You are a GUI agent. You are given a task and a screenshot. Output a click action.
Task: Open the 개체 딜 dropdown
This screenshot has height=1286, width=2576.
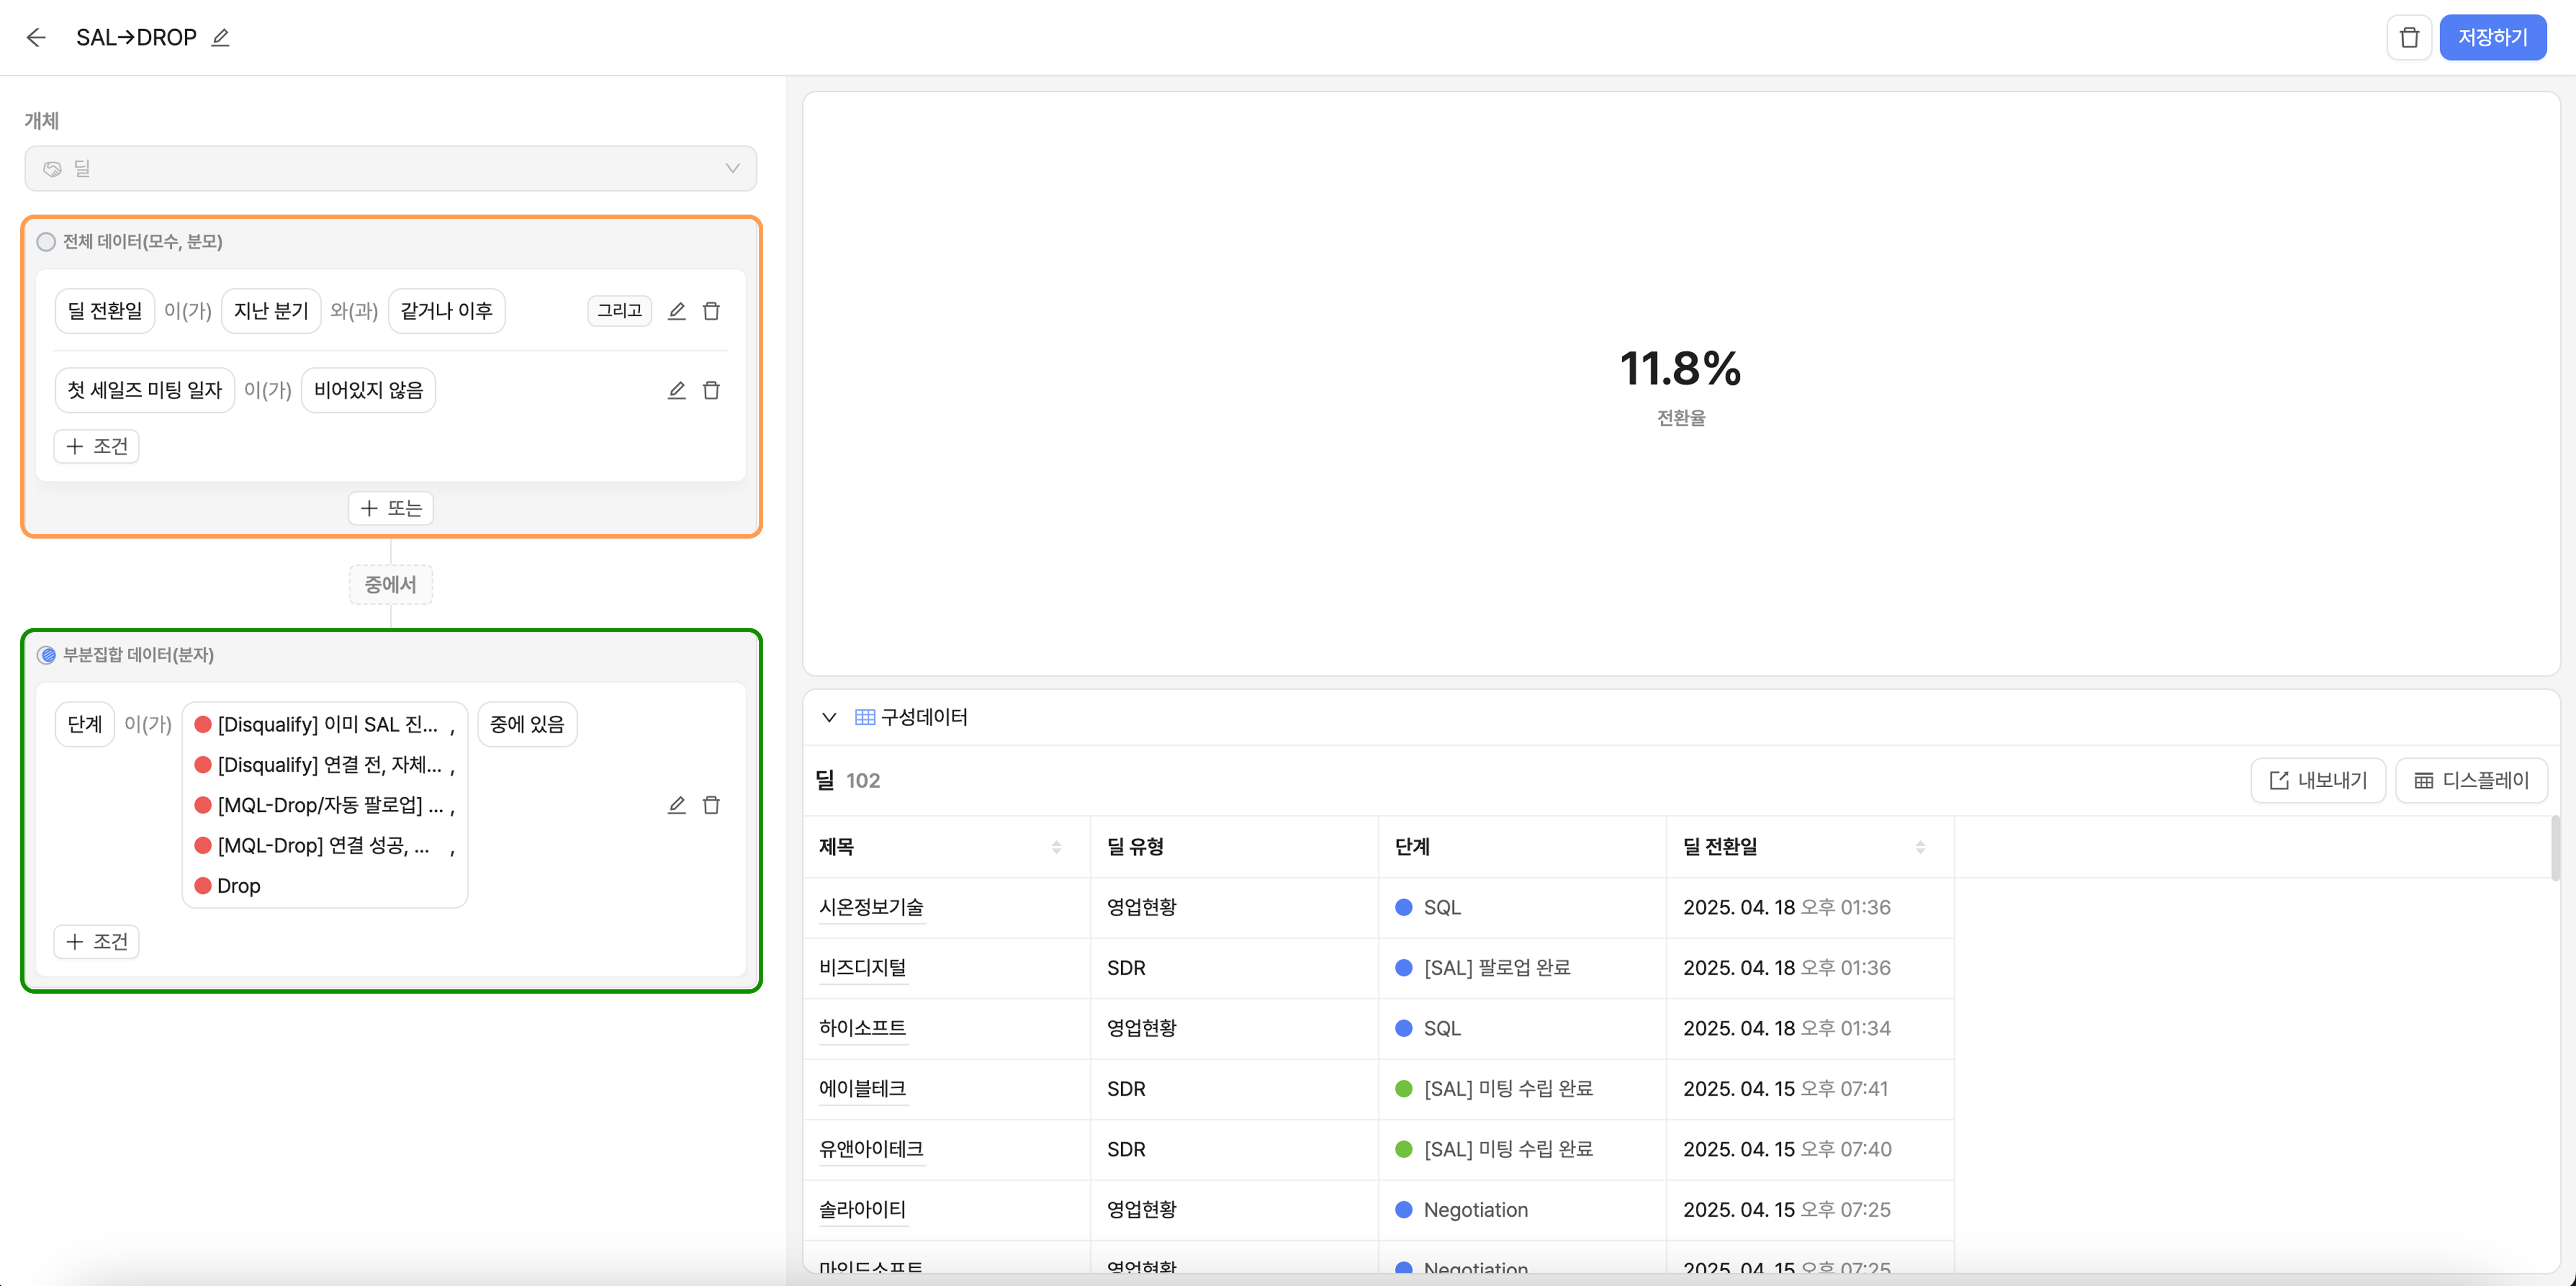pos(390,169)
